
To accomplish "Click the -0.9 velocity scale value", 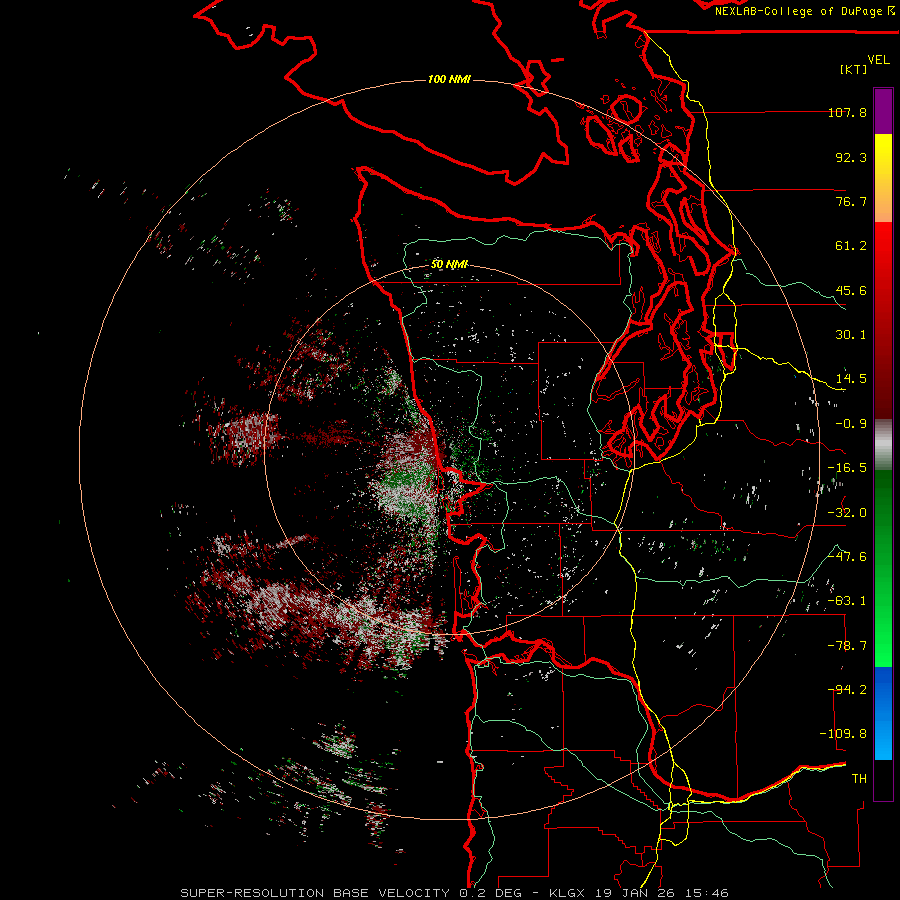I will click(x=851, y=424).
